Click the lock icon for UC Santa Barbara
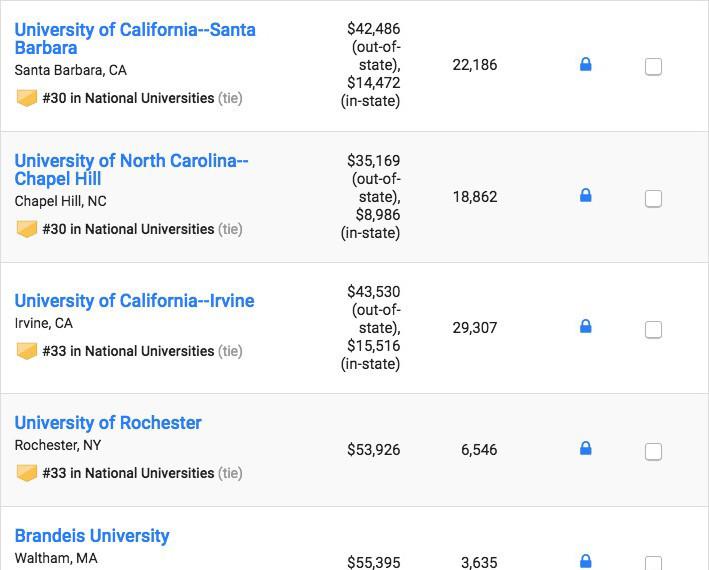 pyautogui.click(x=586, y=65)
